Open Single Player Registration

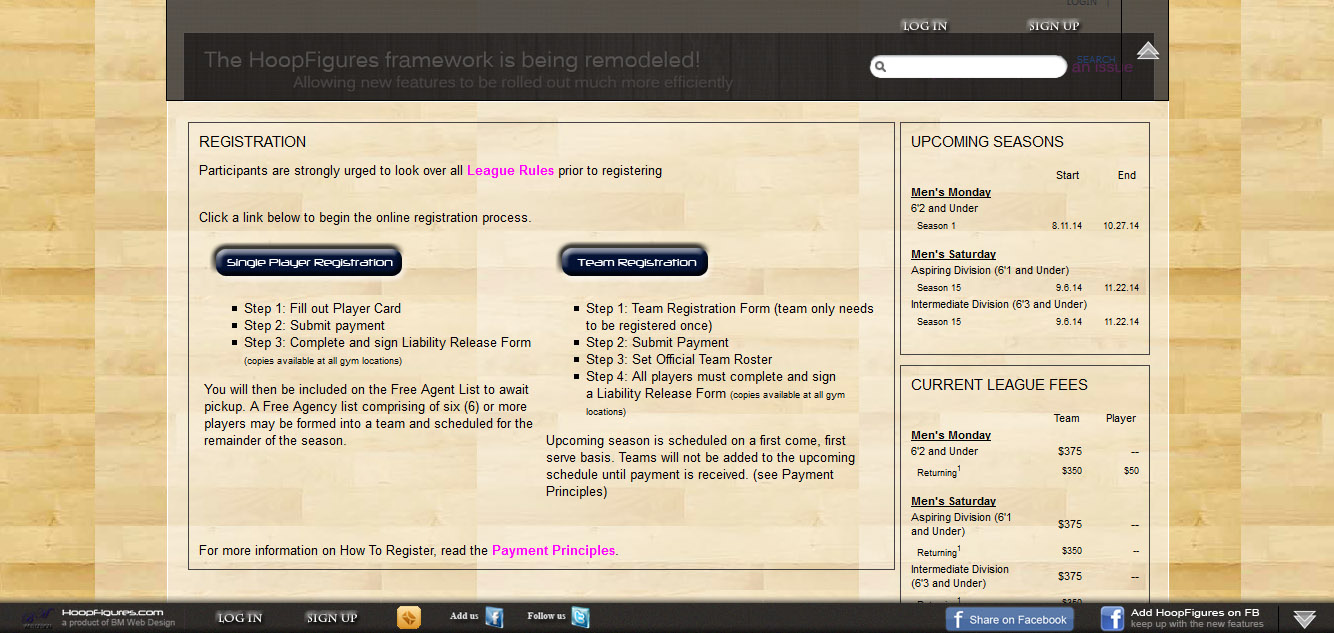pyautogui.click(x=308, y=263)
